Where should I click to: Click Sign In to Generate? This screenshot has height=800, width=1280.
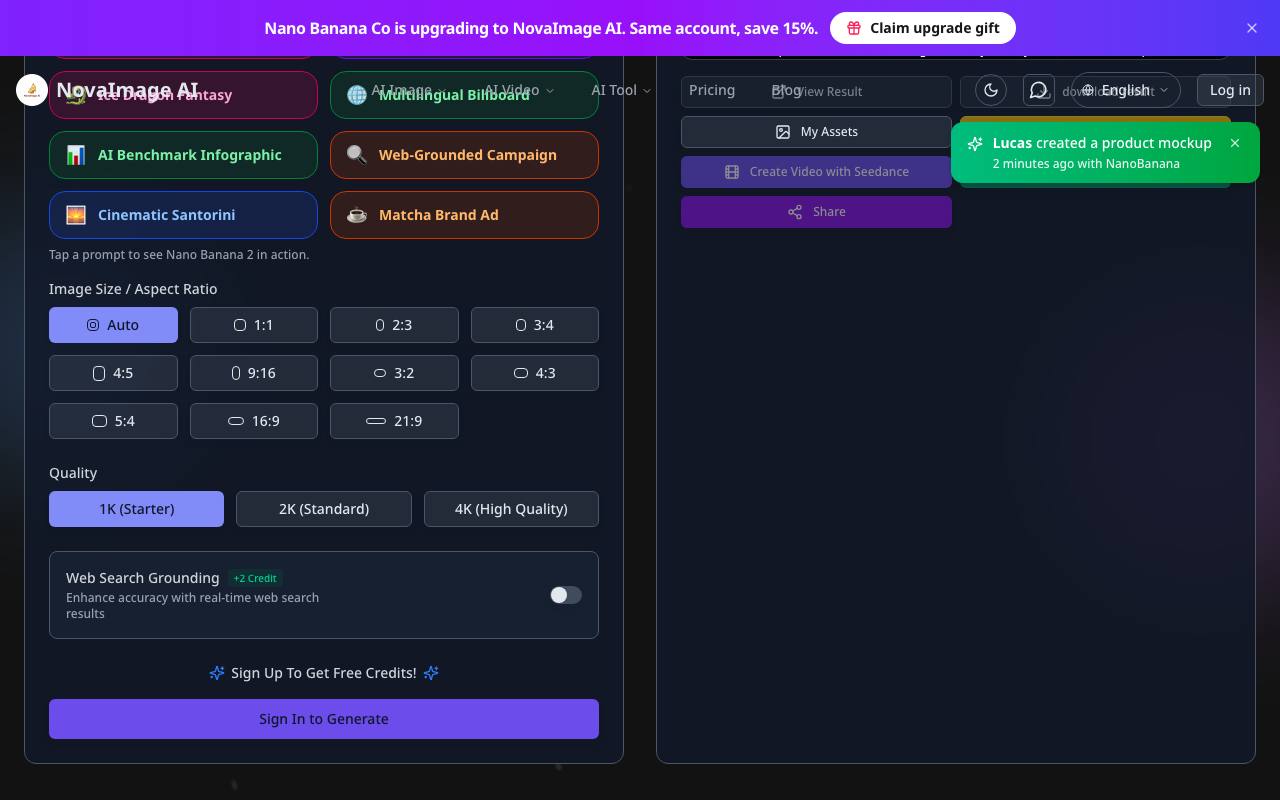click(x=324, y=719)
